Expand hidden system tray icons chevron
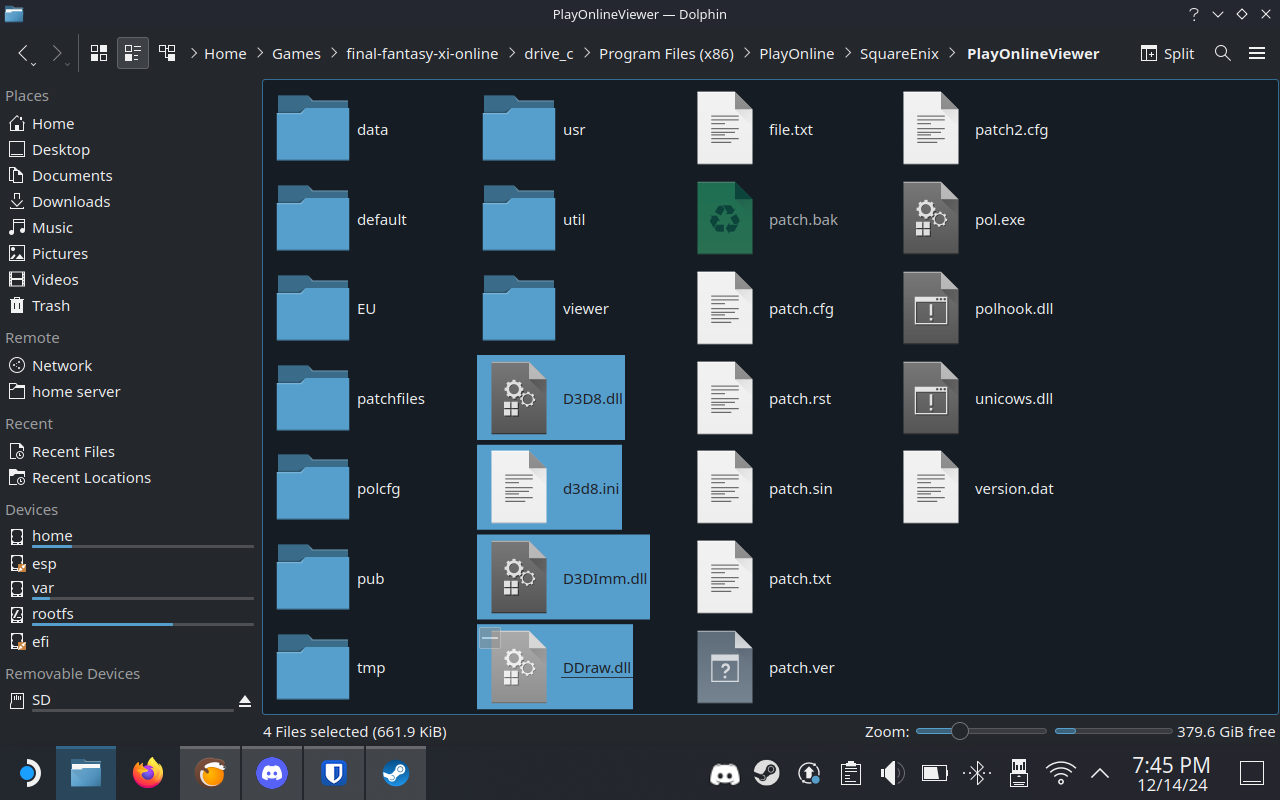Screen dimensions: 1280x800 tap(1100, 773)
